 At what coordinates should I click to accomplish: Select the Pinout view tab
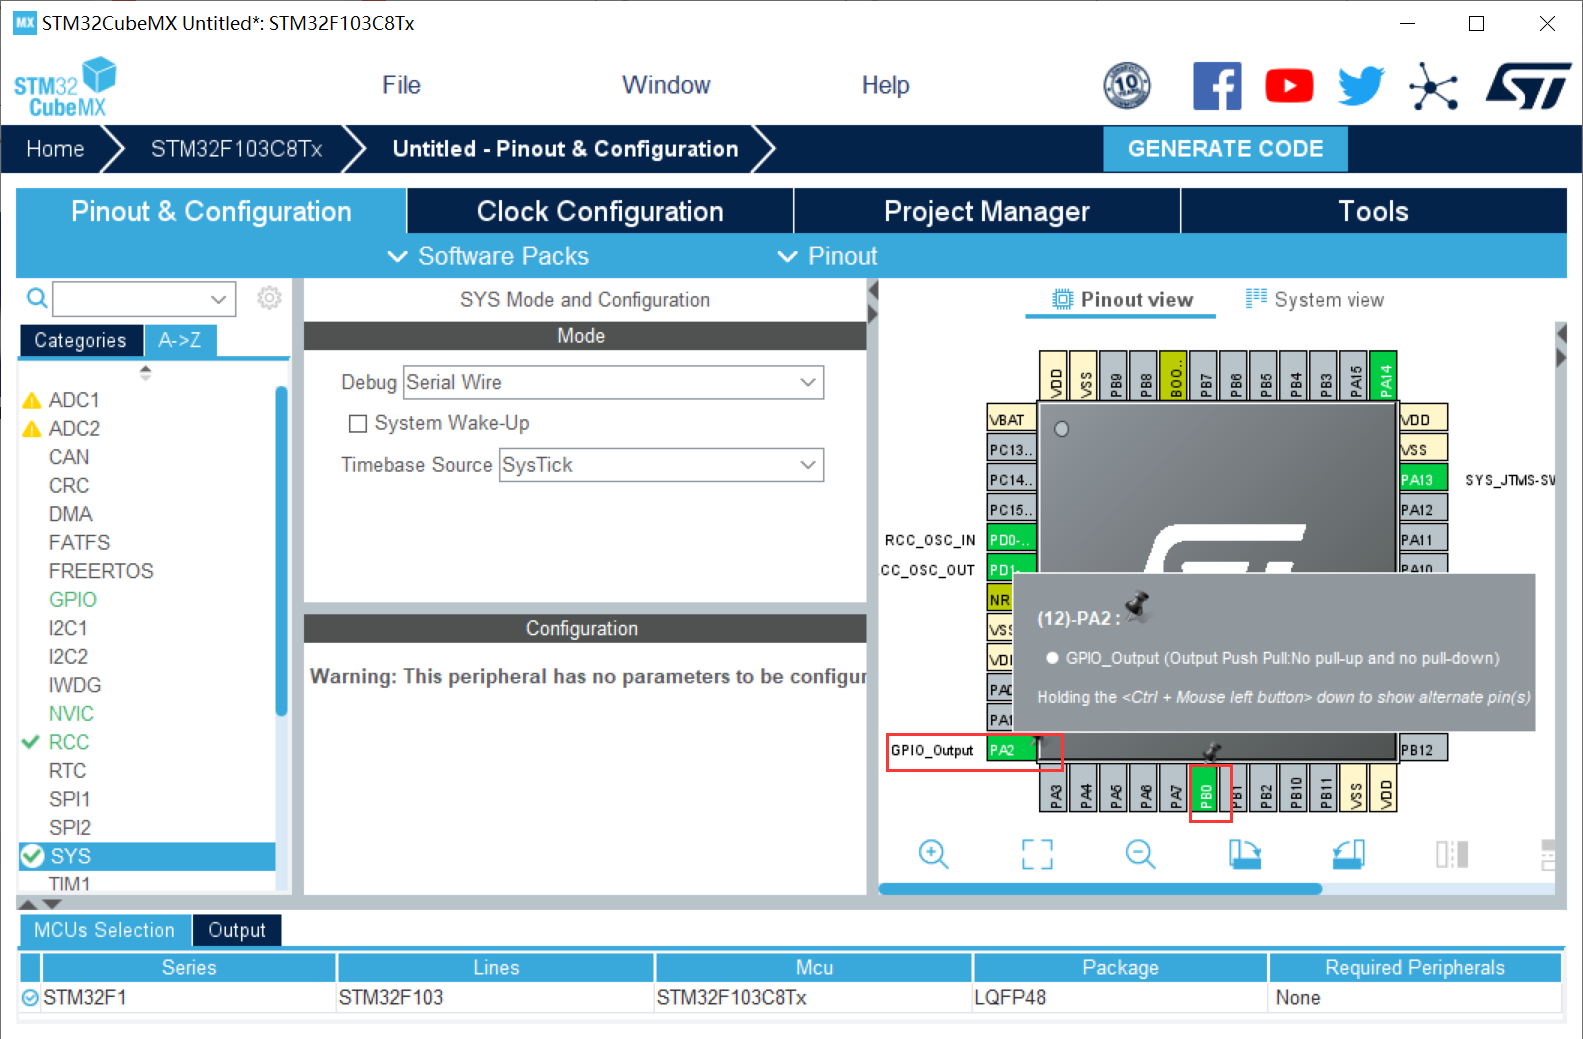1122,299
